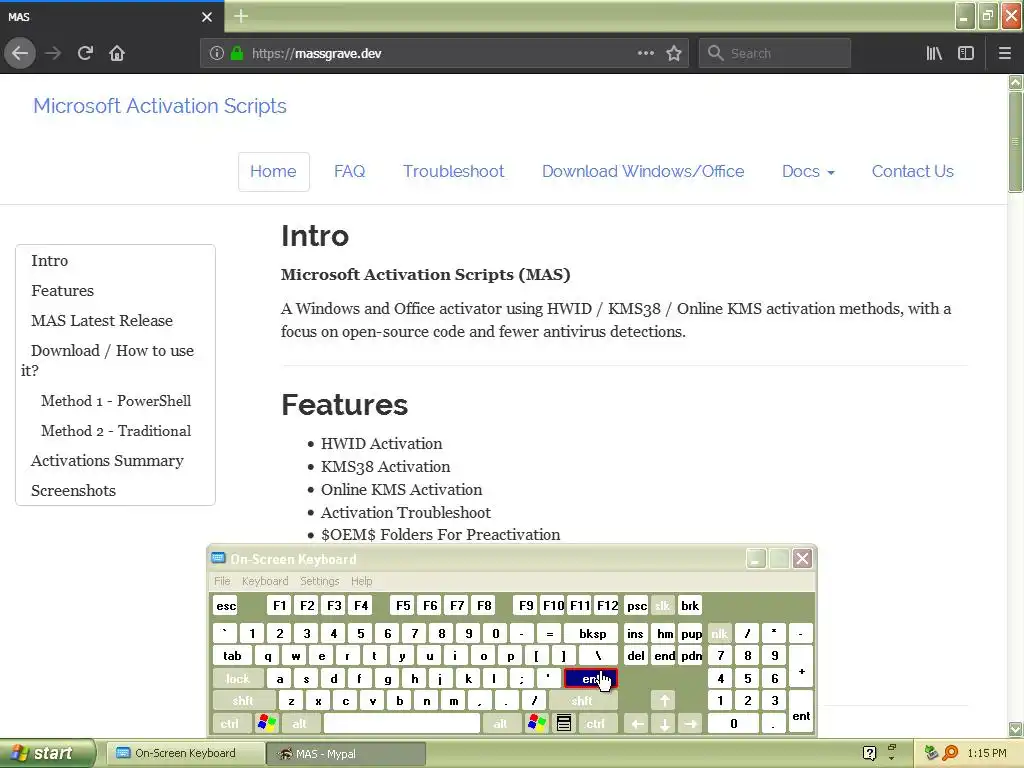Click the down arrow key on keyboard
The width and height of the screenshot is (1024, 768).
click(x=664, y=723)
